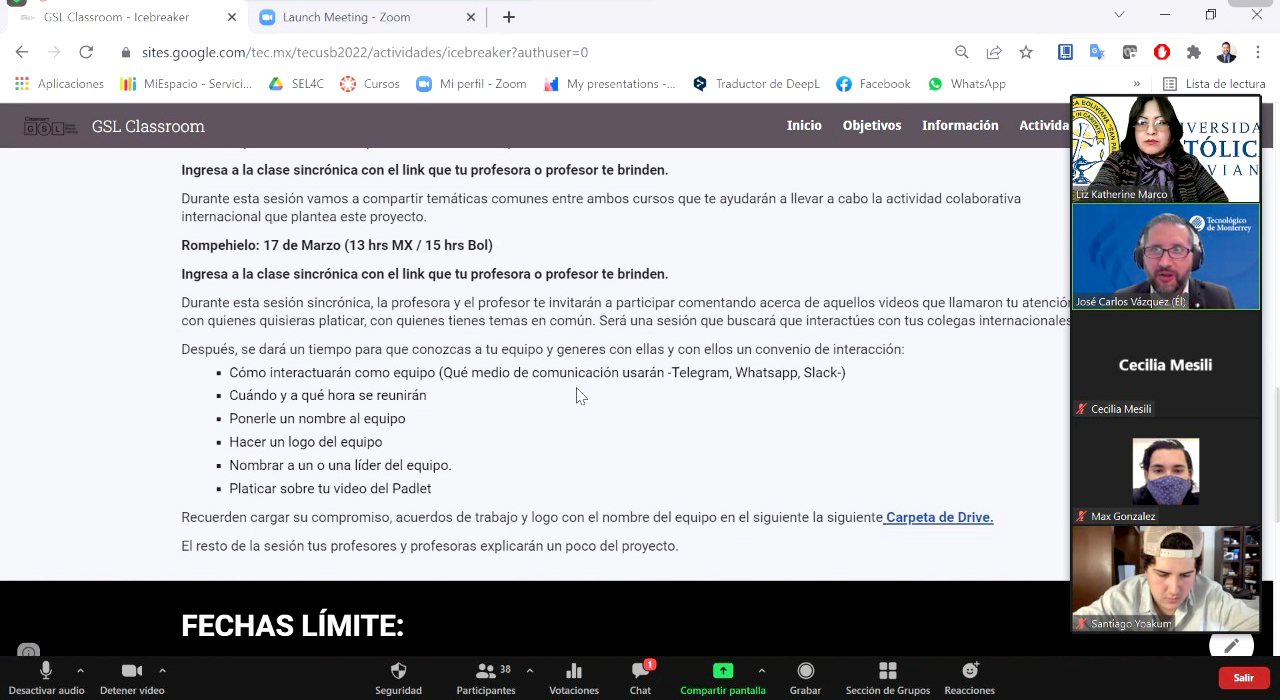Image resolution: width=1280 pixels, height=700 pixels.
Task: Open Votaciones polls icon
Action: pos(573,672)
